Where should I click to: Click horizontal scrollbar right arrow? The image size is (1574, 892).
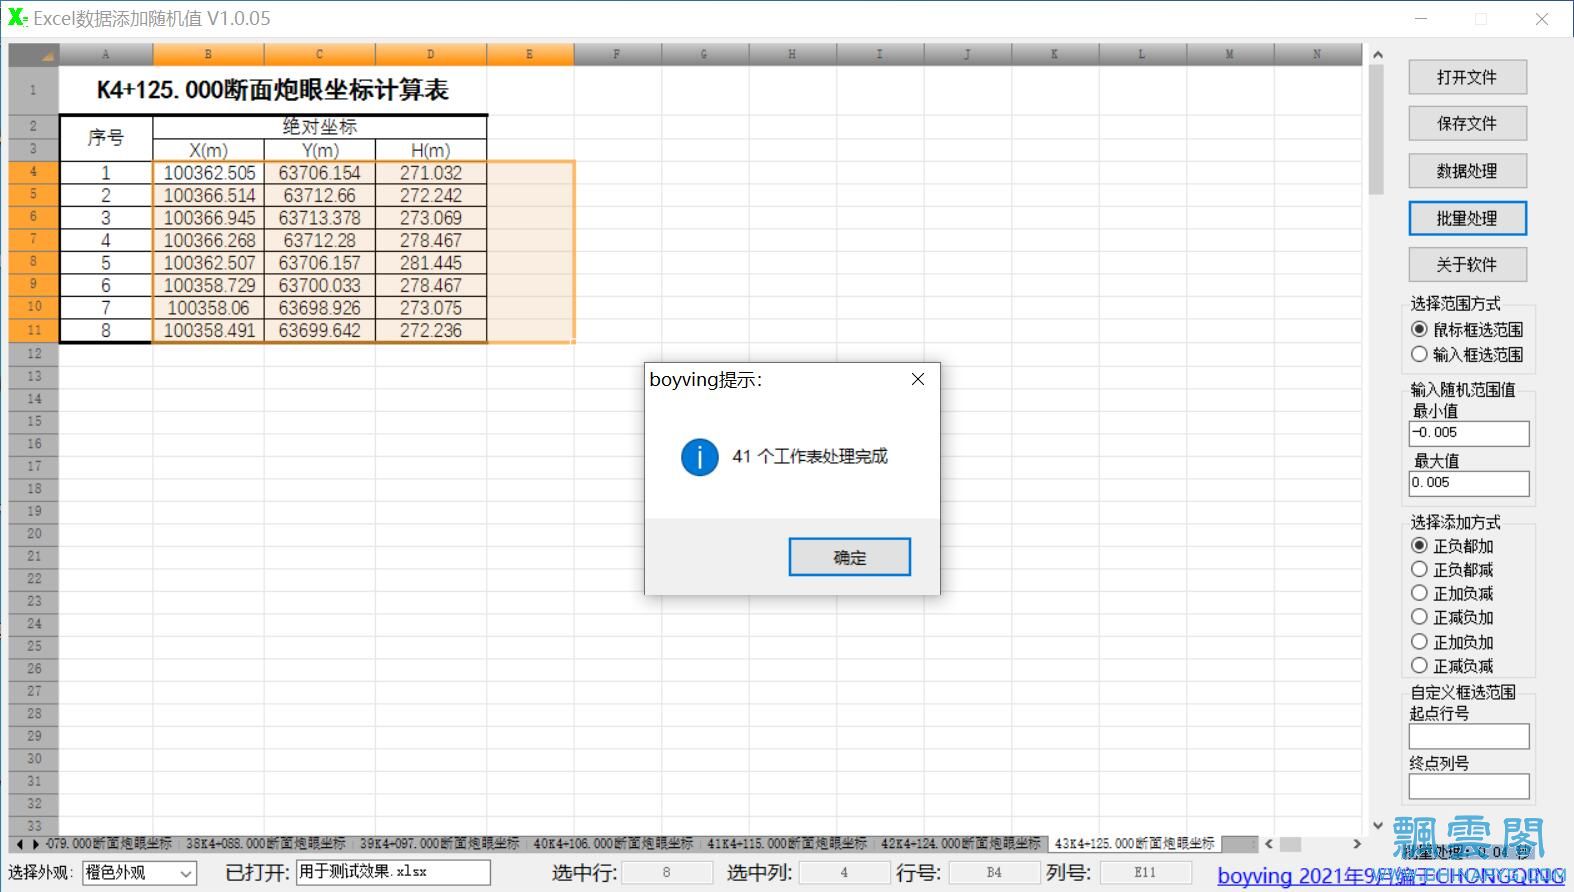coord(1356,844)
